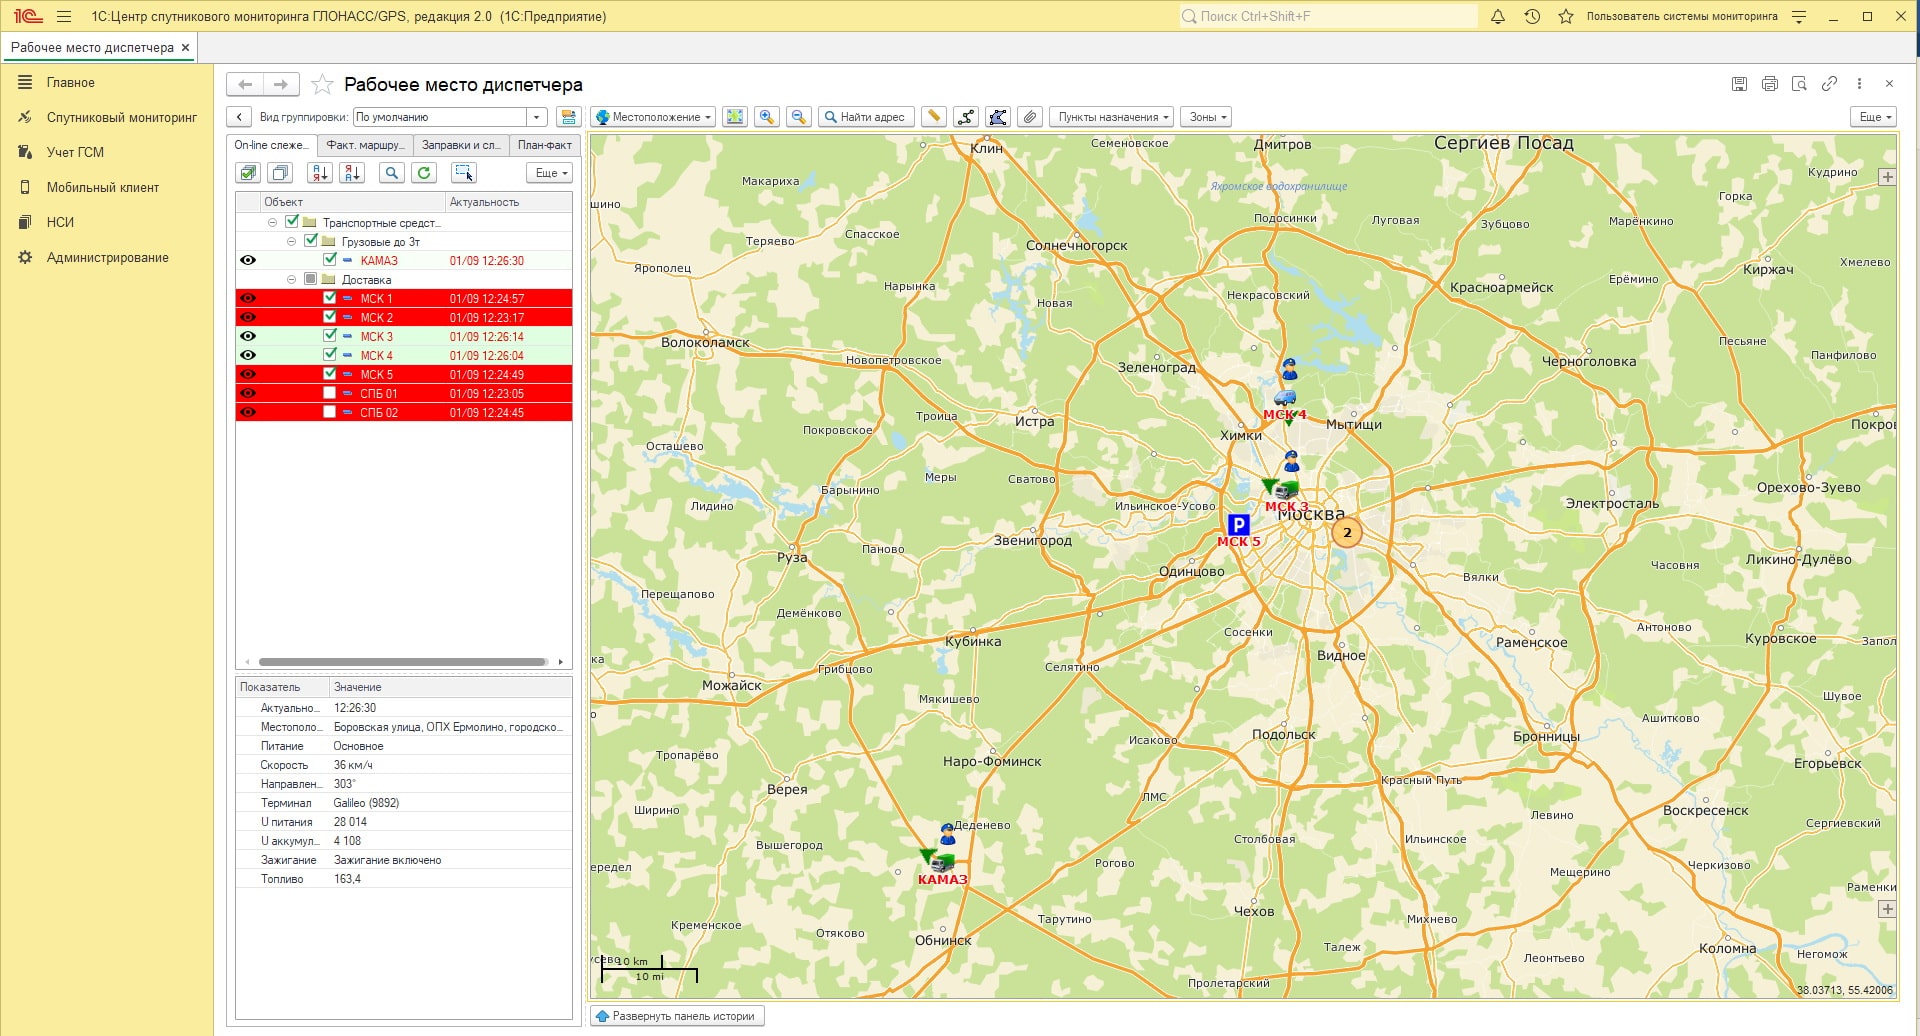This screenshot has height=1036, width=1920.
Task: Search within the object list
Action: pos(392,173)
